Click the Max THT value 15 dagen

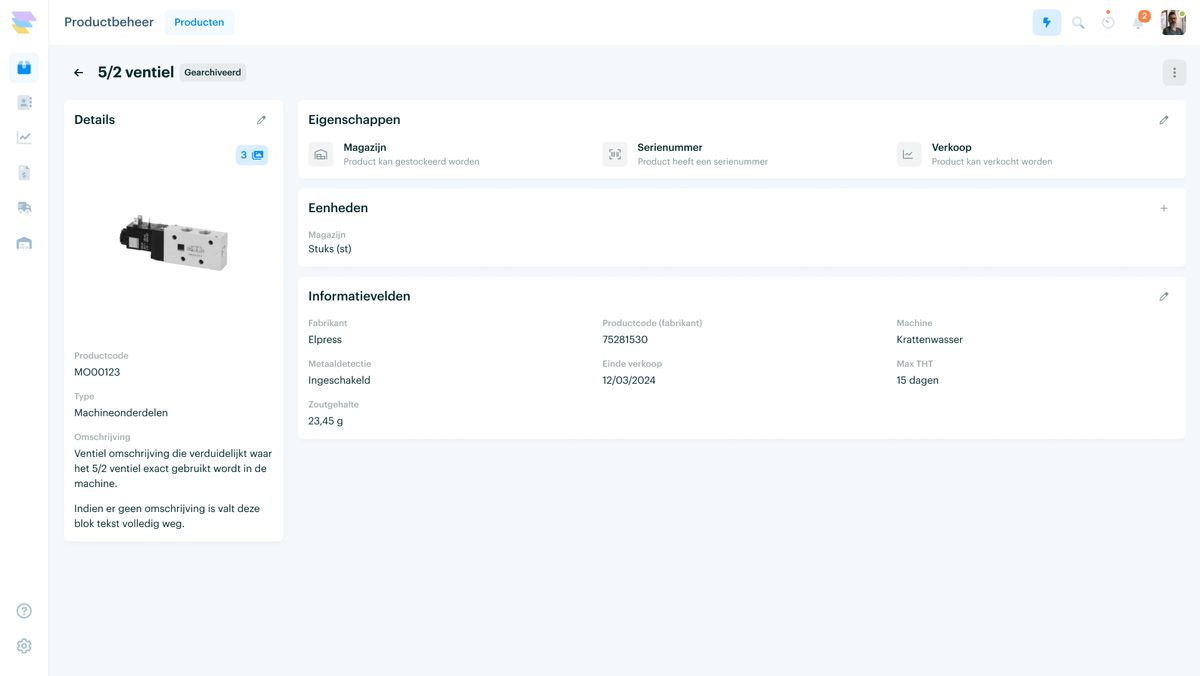tap(918, 380)
